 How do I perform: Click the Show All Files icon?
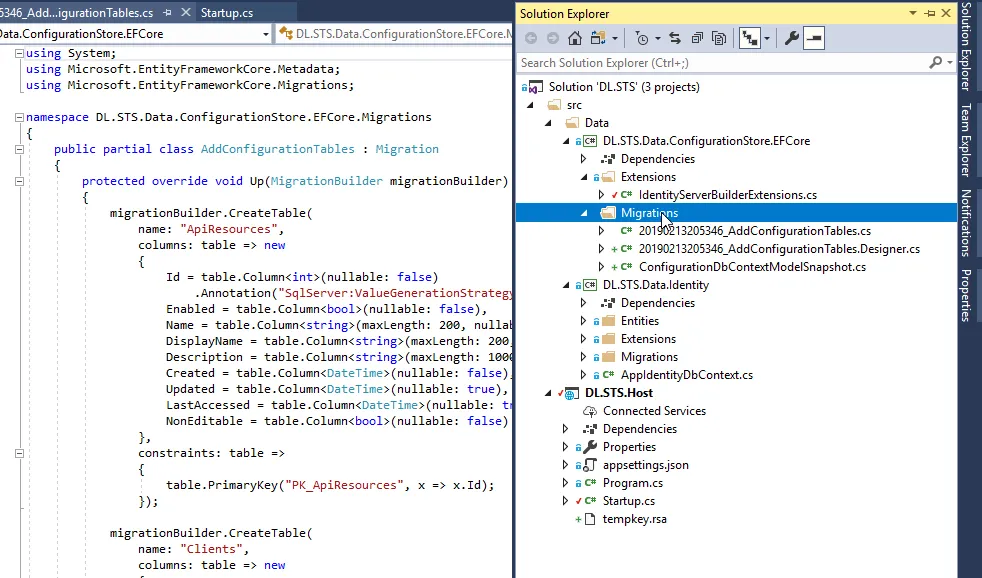719,38
